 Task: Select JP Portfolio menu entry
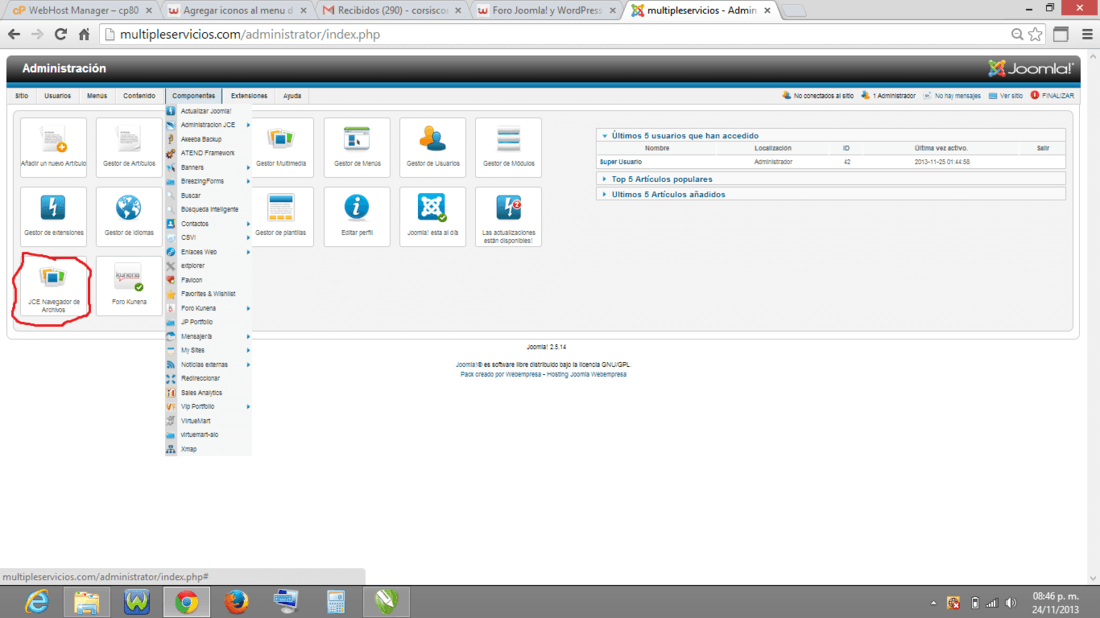click(x=208, y=322)
